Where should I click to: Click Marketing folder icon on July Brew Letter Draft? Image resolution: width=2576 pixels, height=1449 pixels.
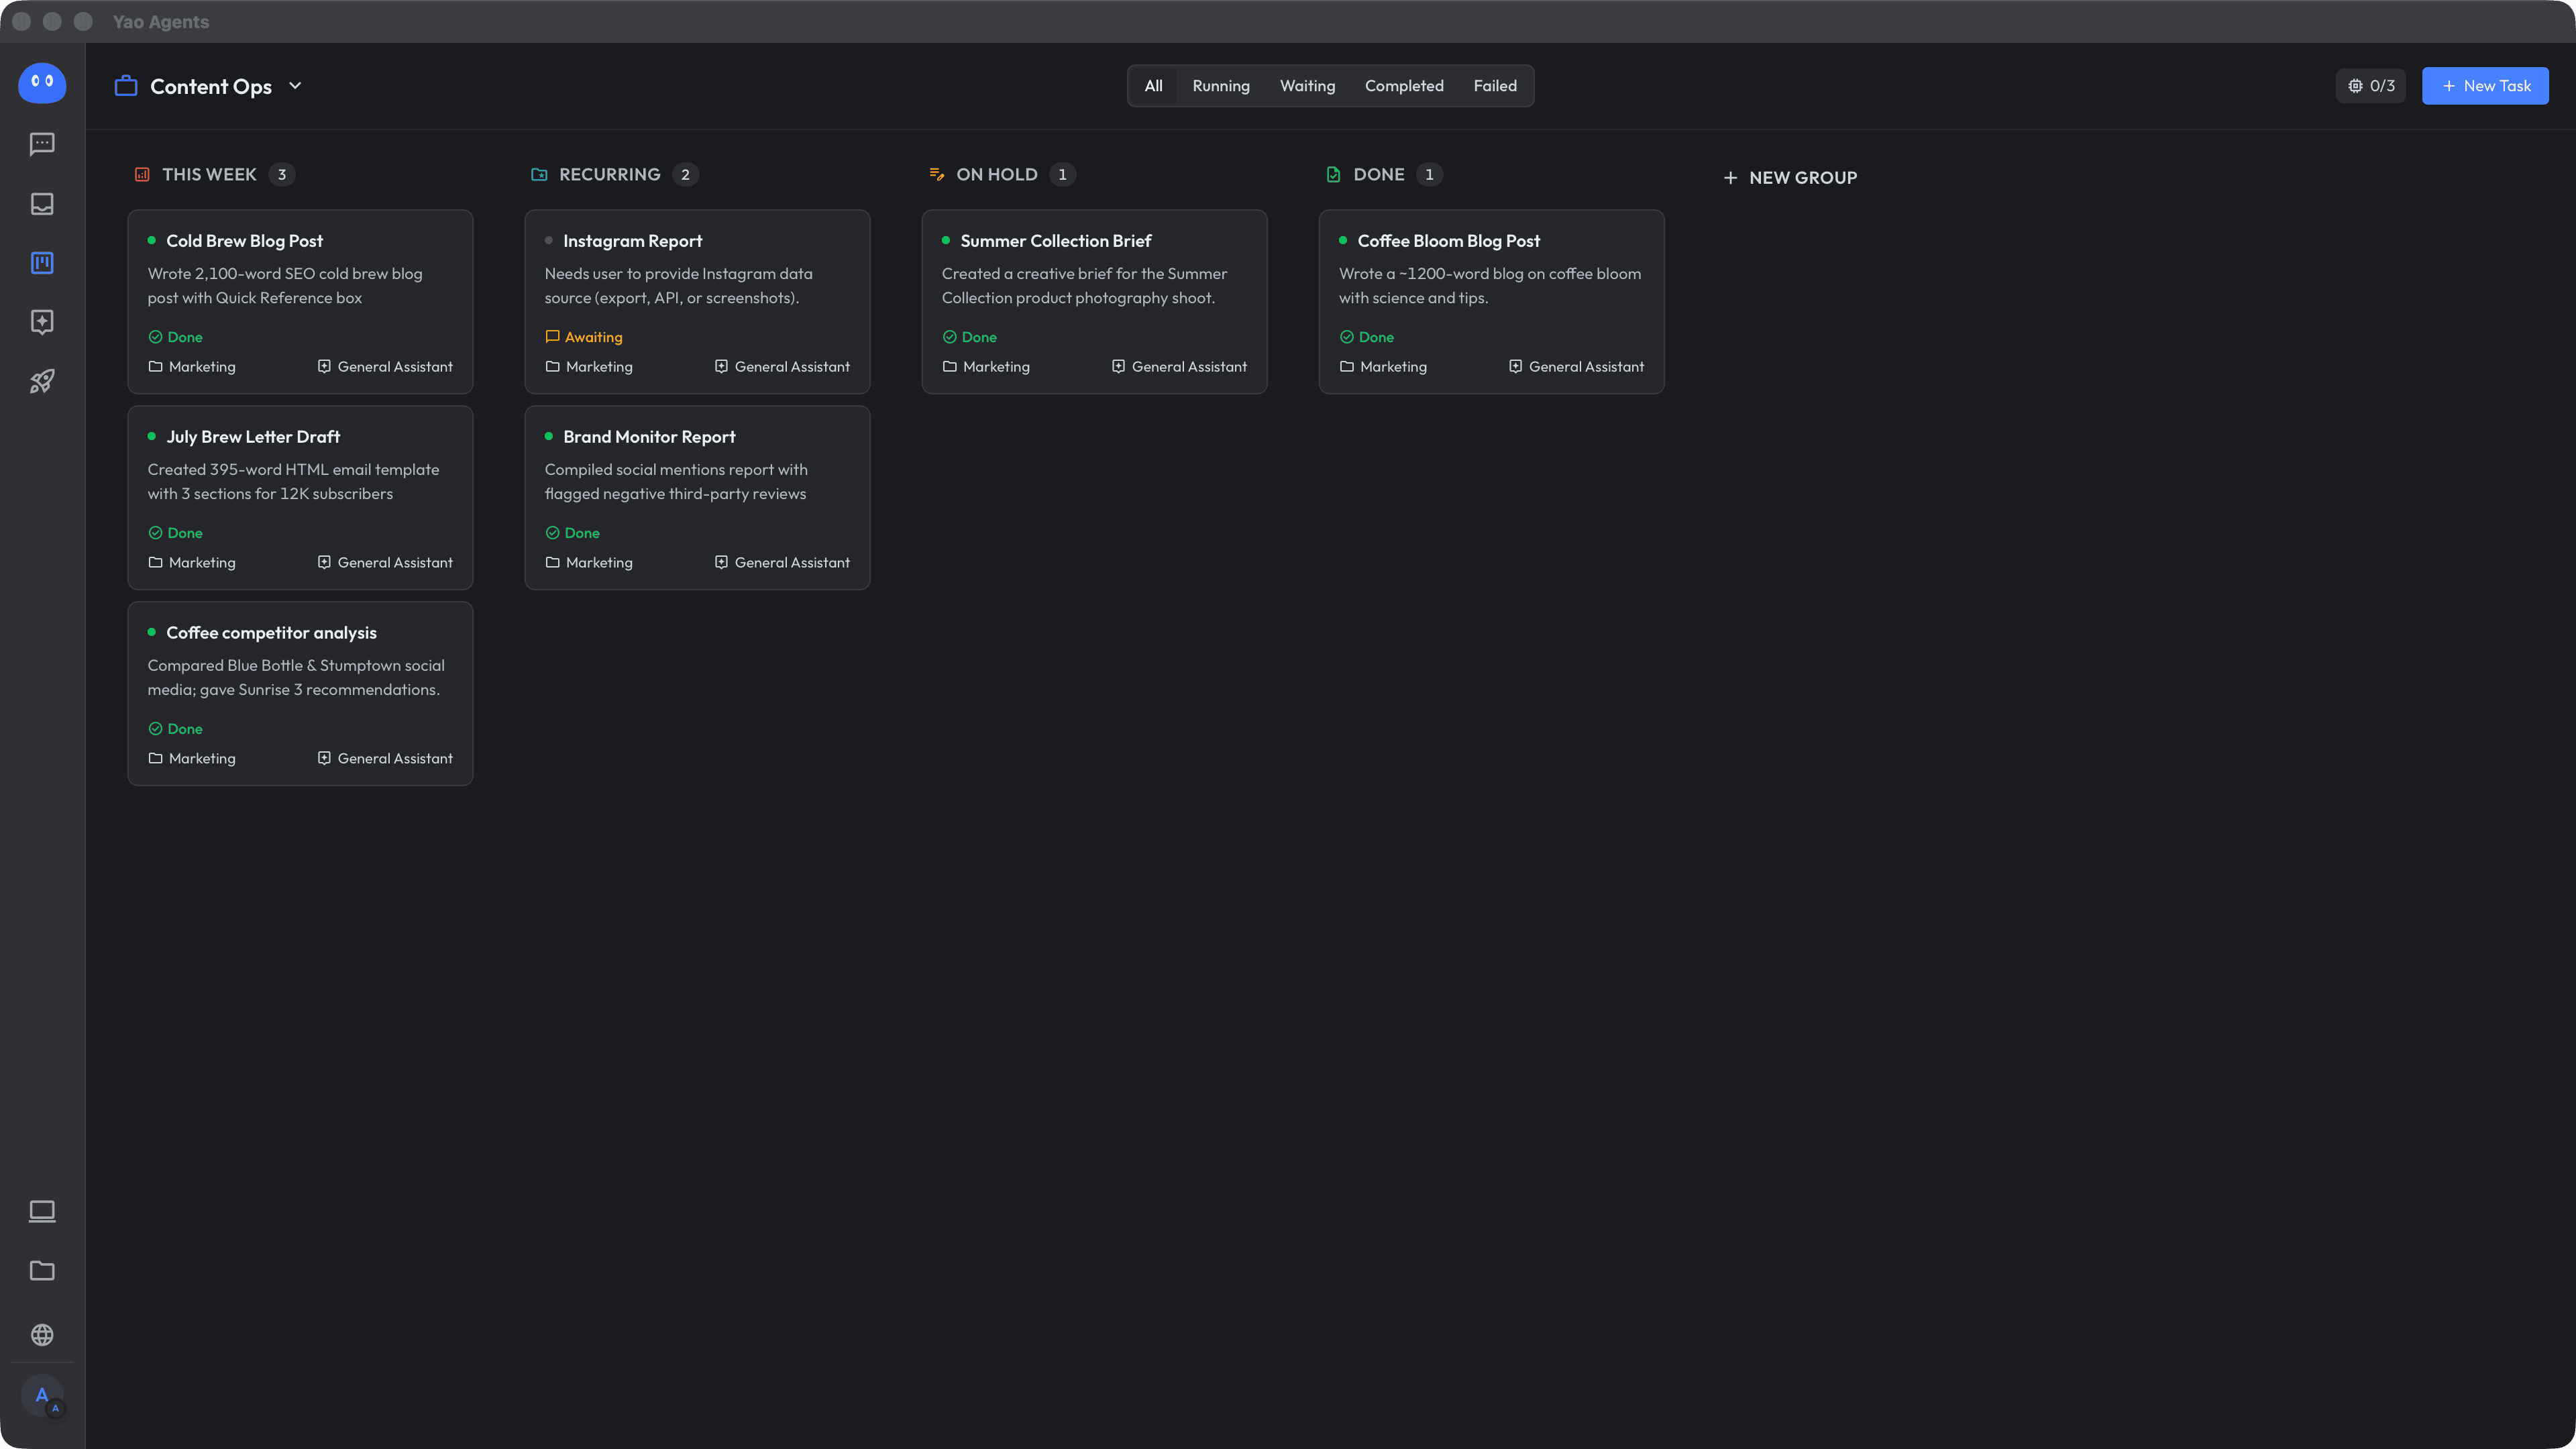click(x=155, y=562)
